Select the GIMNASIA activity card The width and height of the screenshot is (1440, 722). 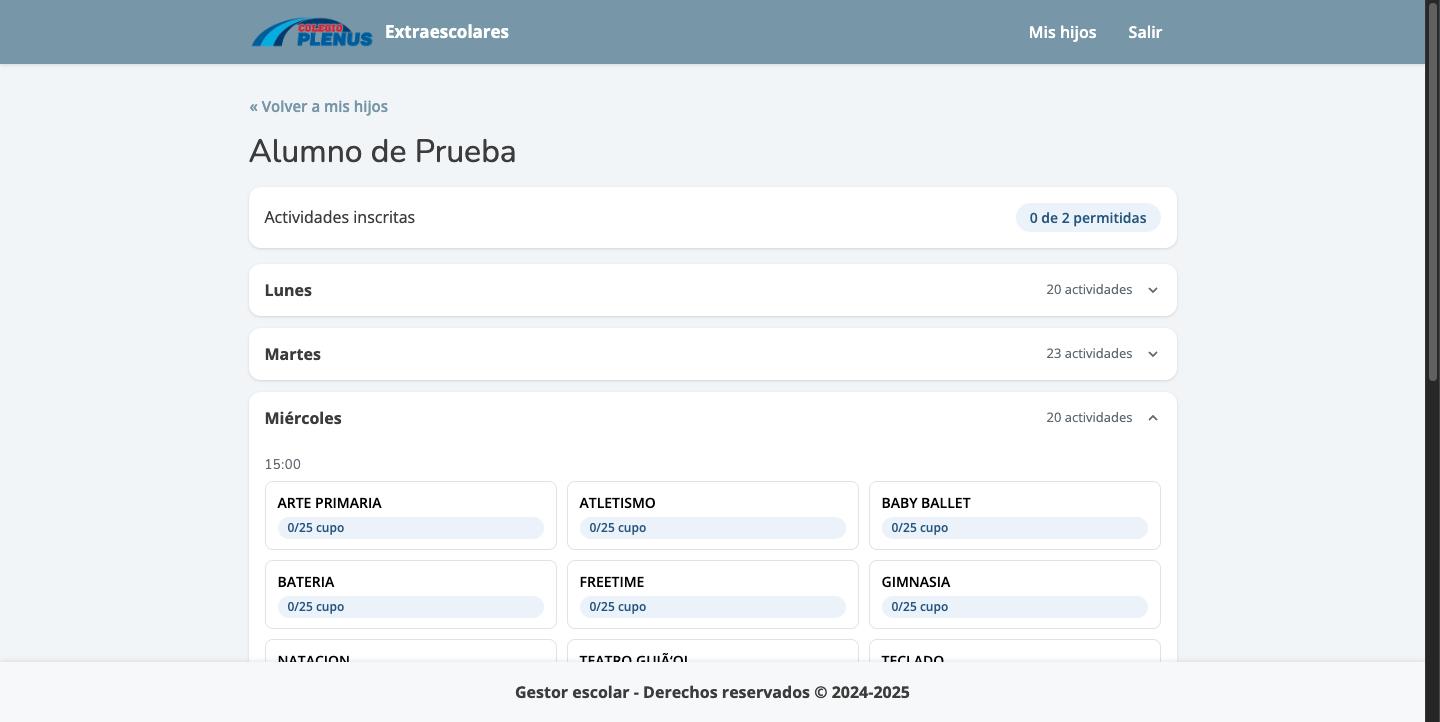(x=1015, y=595)
